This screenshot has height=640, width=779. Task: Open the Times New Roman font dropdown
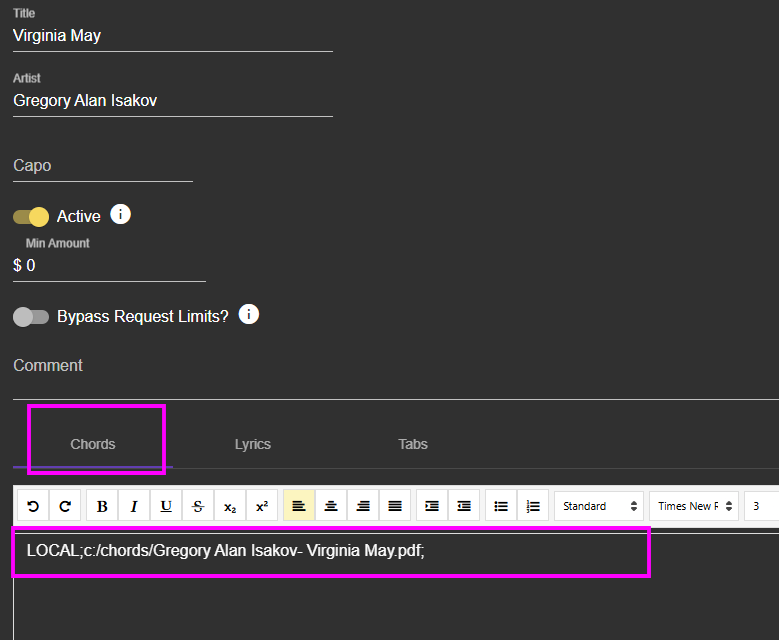tap(693, 506)
